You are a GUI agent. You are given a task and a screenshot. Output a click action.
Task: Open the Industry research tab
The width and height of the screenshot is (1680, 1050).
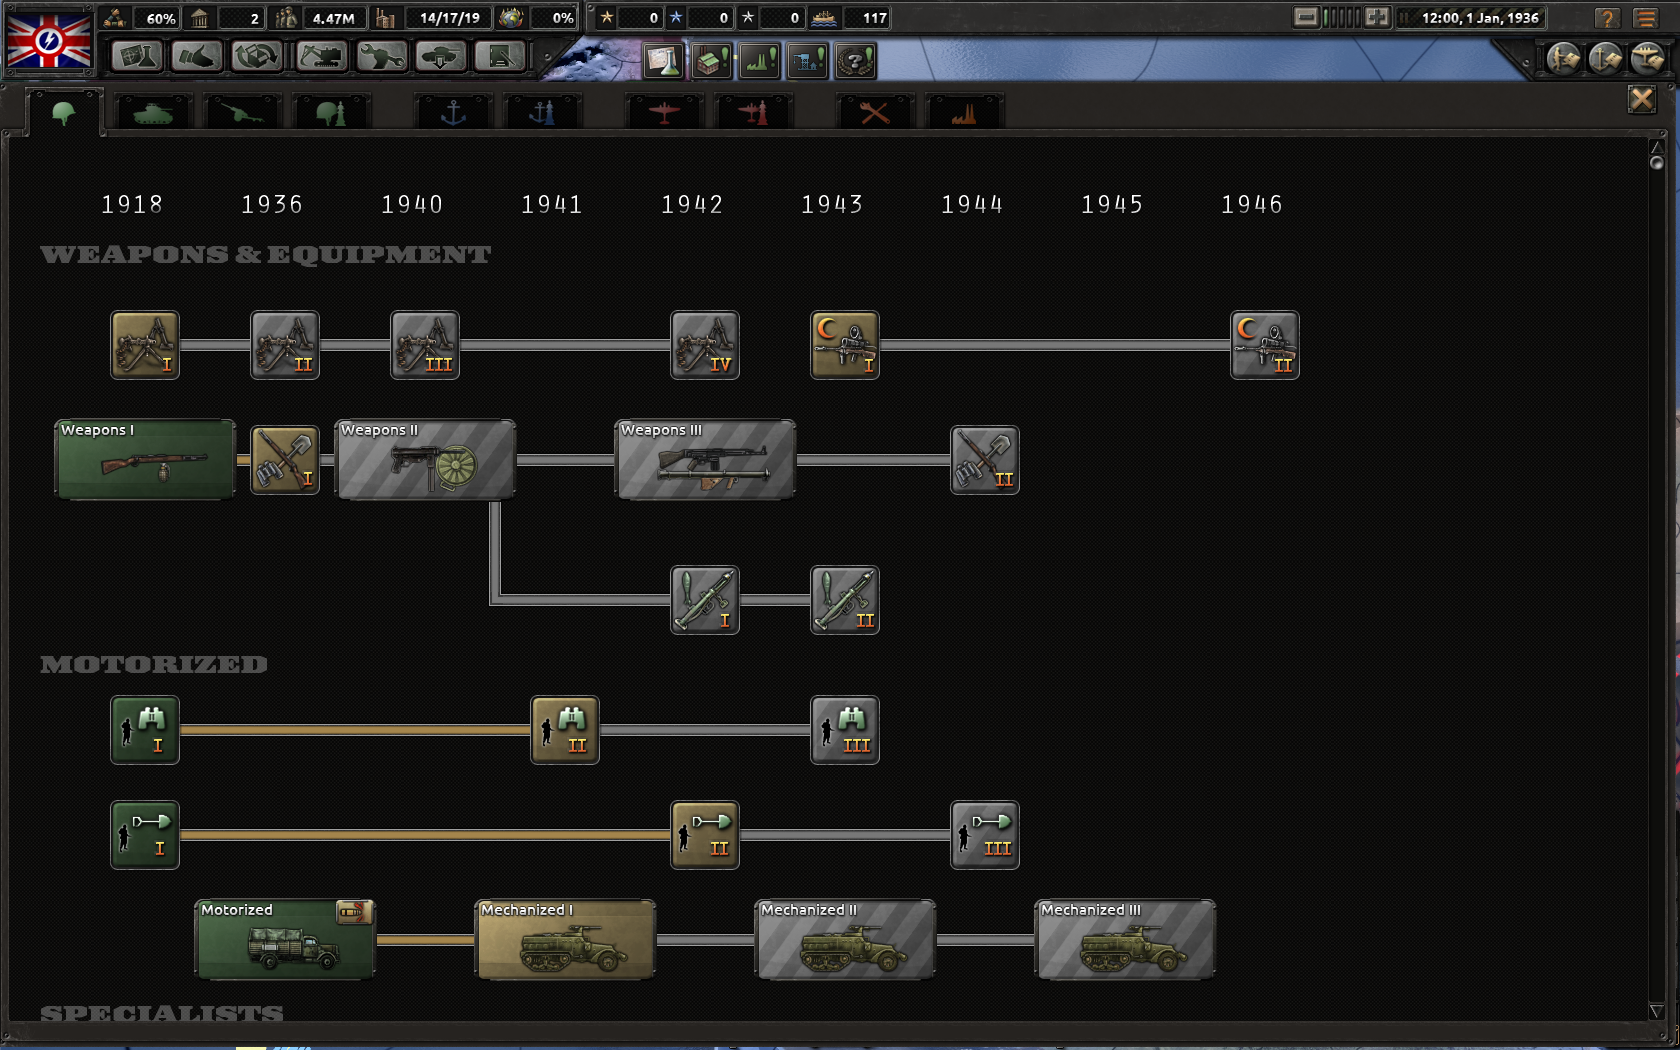pyautogui.click(x=964, y=113)
